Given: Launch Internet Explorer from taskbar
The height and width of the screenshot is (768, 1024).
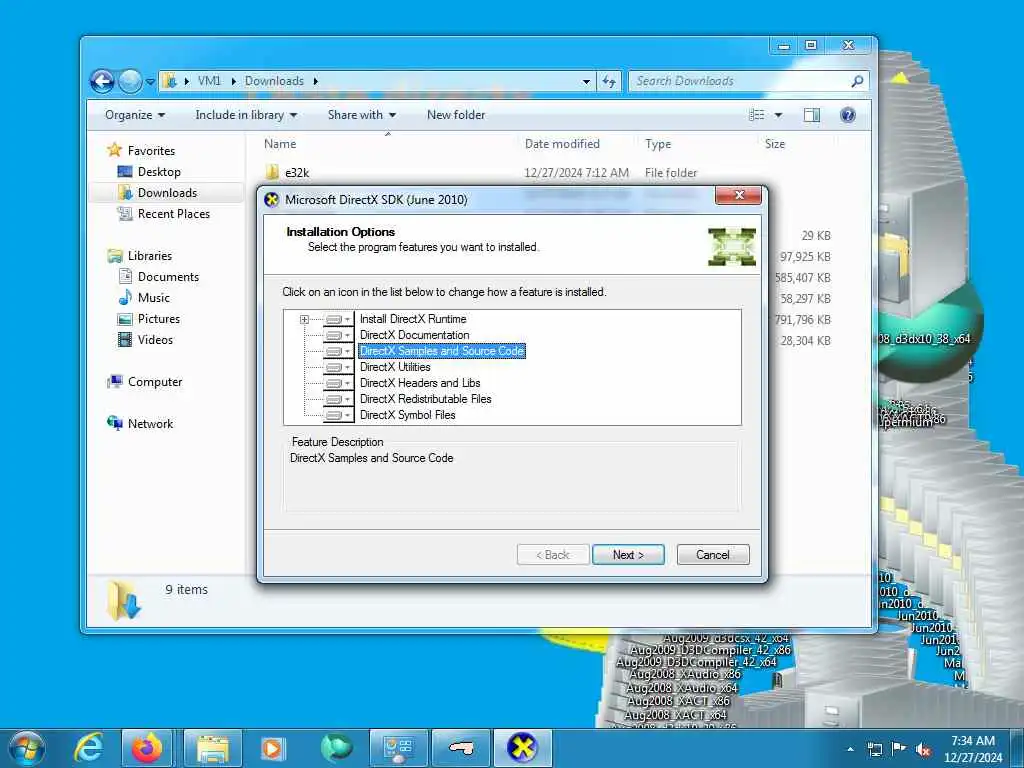Looking at the screenshot, I should pos(88,748).
